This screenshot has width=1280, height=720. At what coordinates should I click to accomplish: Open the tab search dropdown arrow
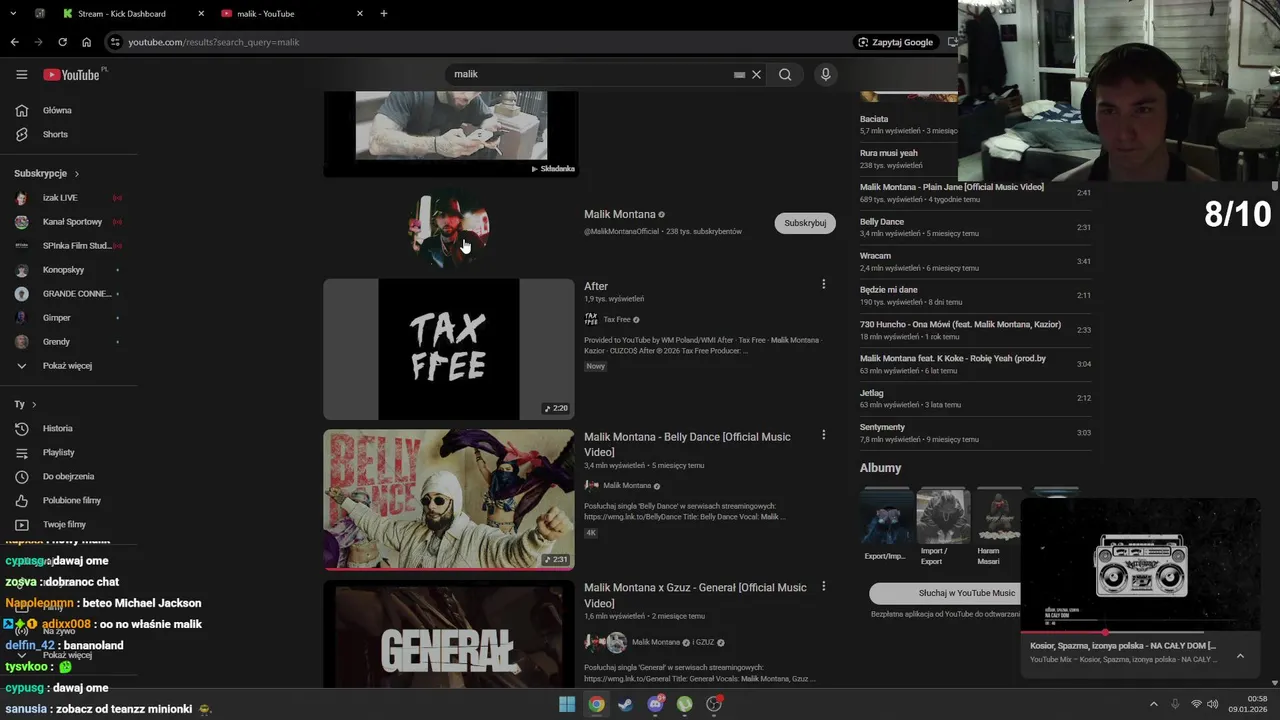(x=13, y=13)
